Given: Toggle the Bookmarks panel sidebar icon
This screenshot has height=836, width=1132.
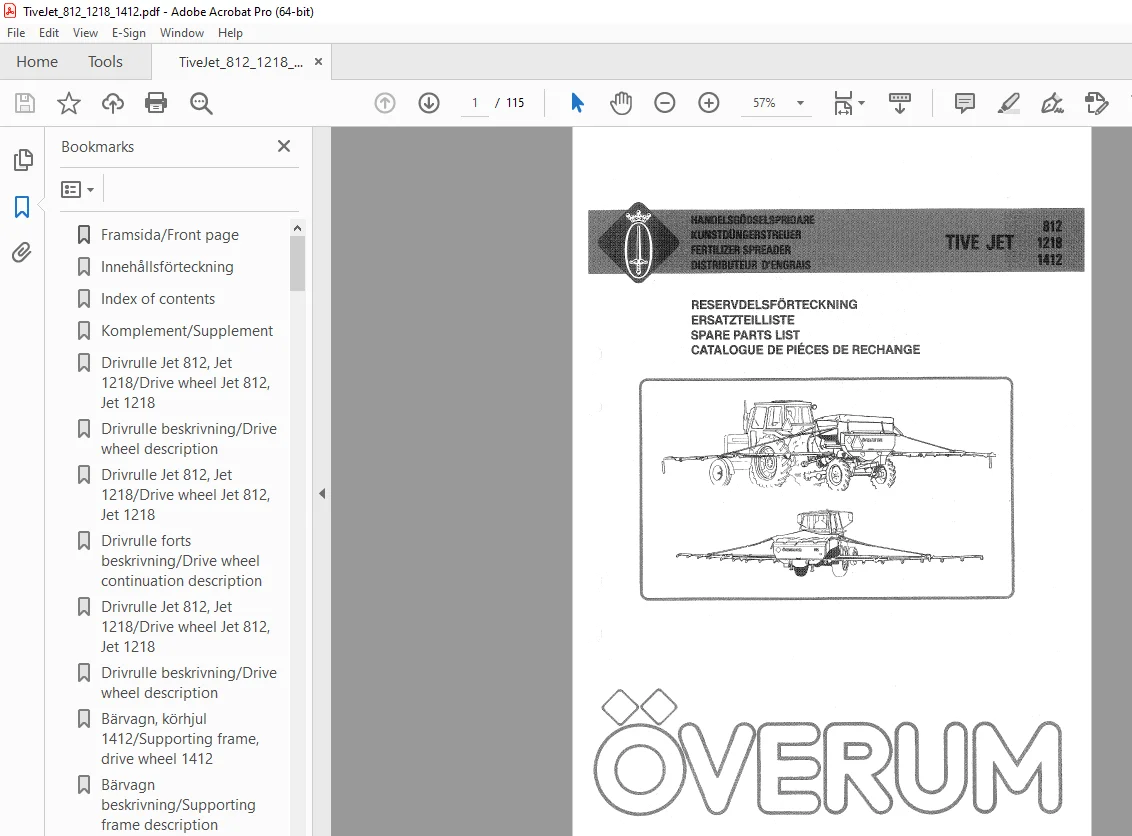Looking at the screenshot, I should pos(22,207).
